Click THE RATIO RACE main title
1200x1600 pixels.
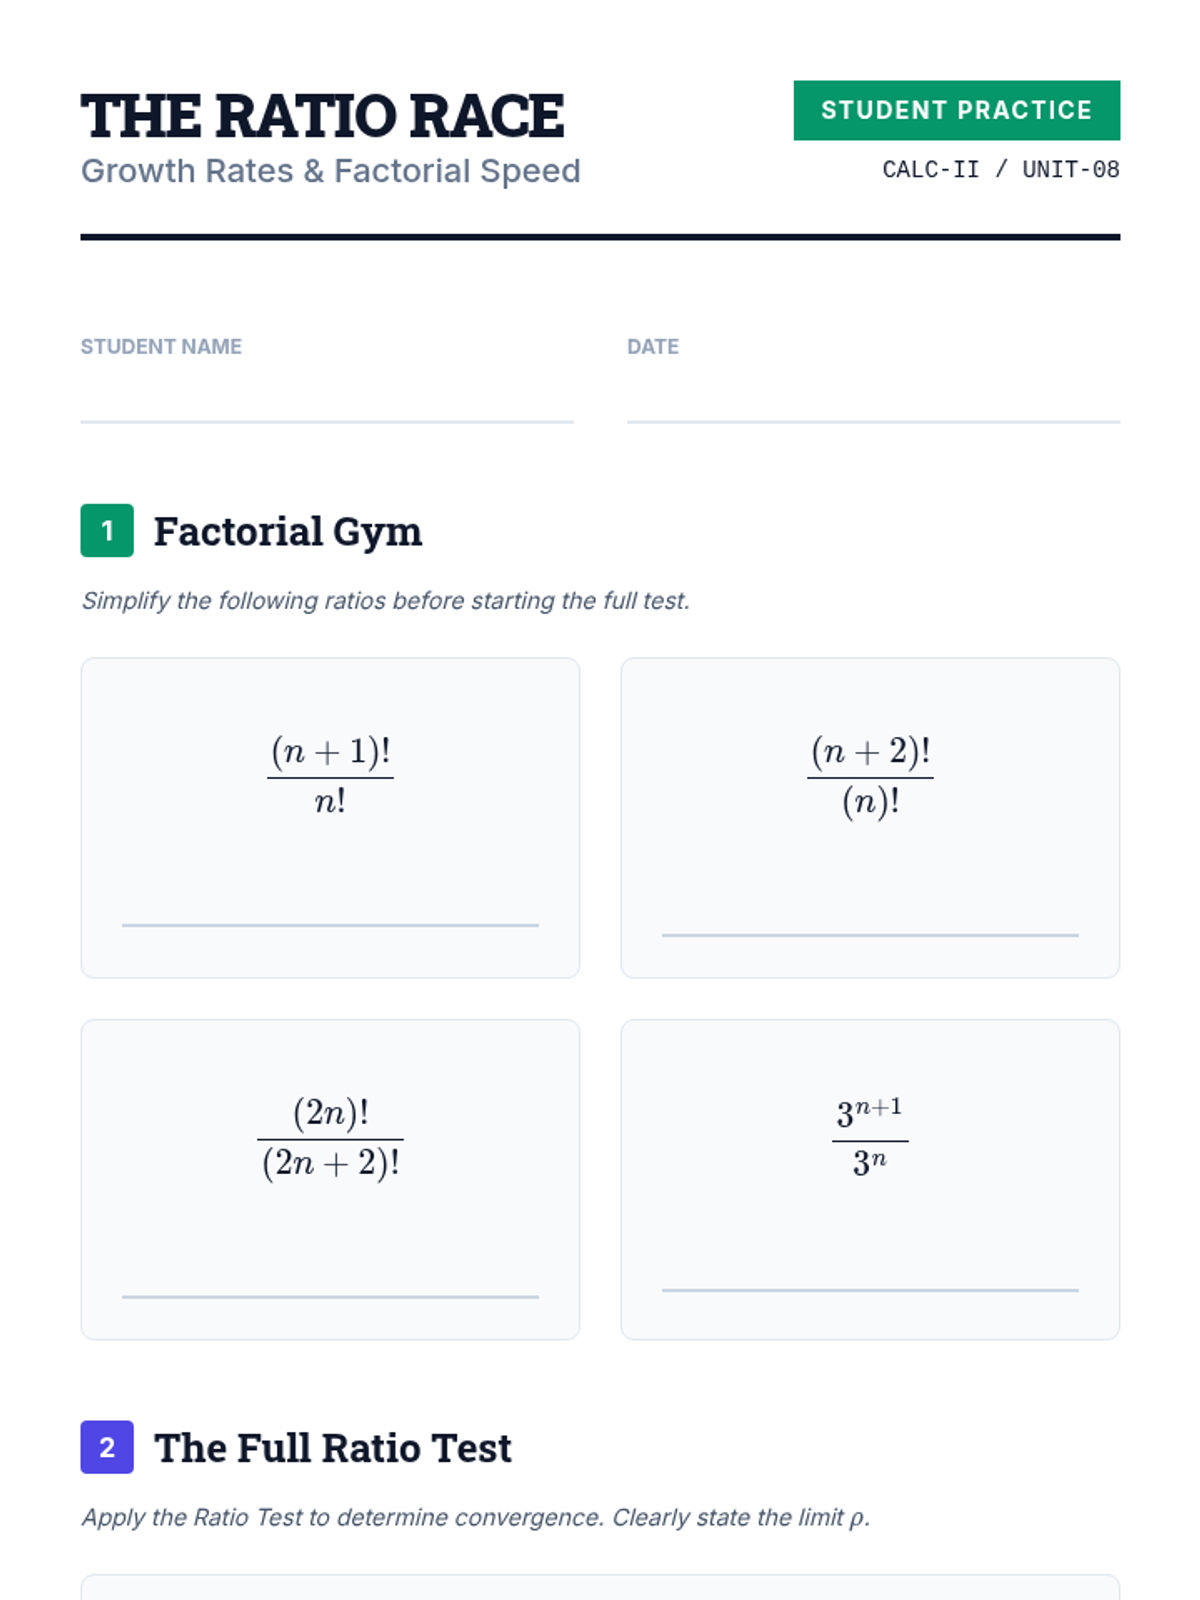[x=322, y=116]
